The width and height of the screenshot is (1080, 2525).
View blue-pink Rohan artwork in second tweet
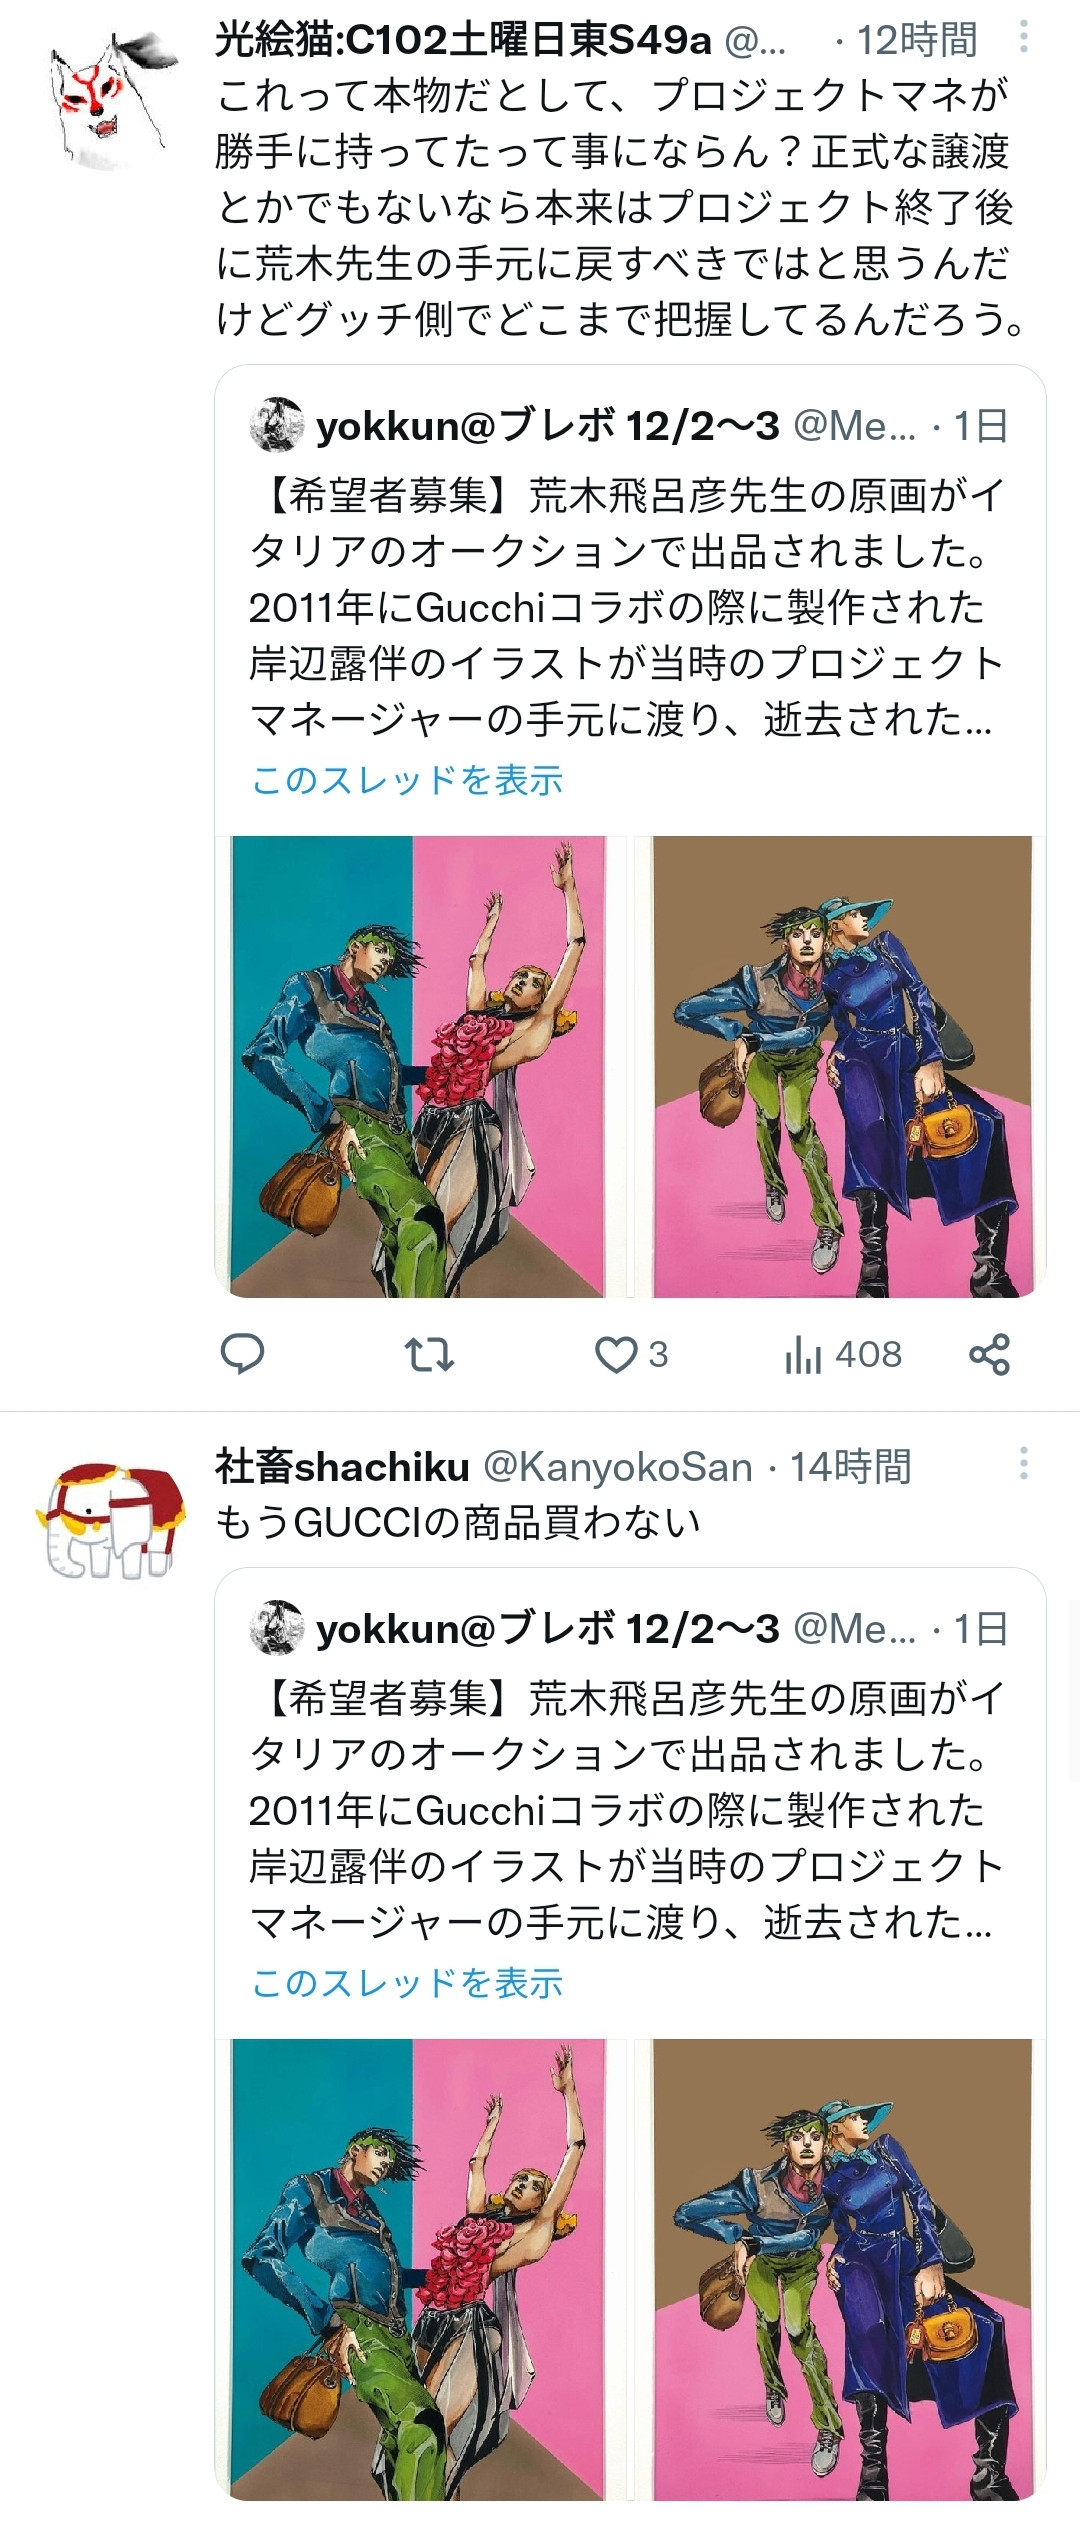click(420, 2269)
